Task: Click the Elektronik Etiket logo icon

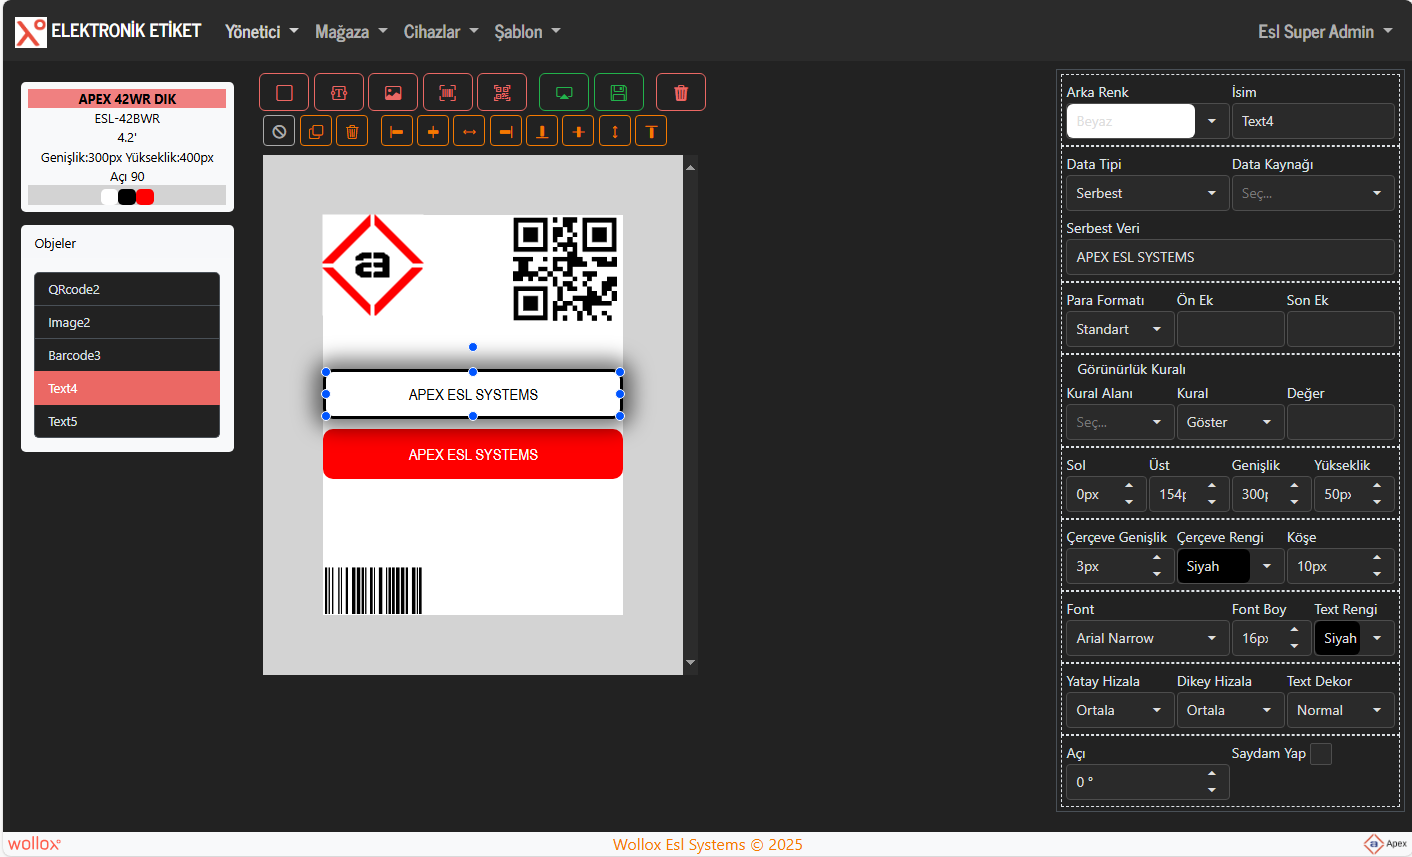Action: coord(30,32)
